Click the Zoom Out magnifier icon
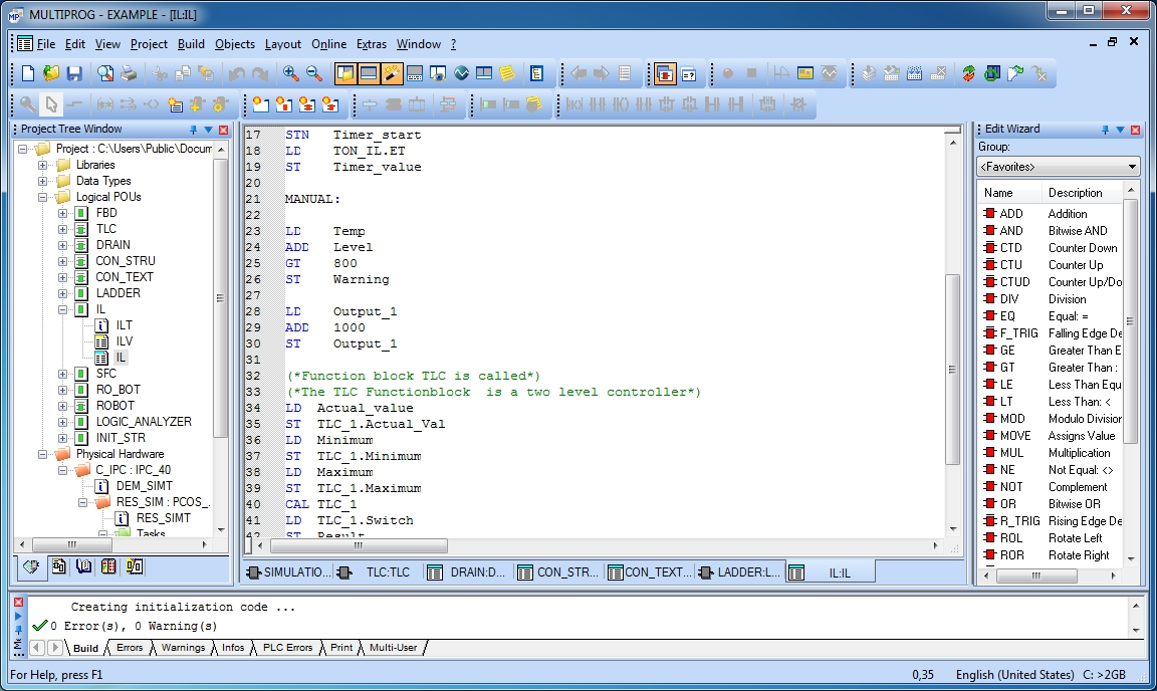 coord(314,74)
